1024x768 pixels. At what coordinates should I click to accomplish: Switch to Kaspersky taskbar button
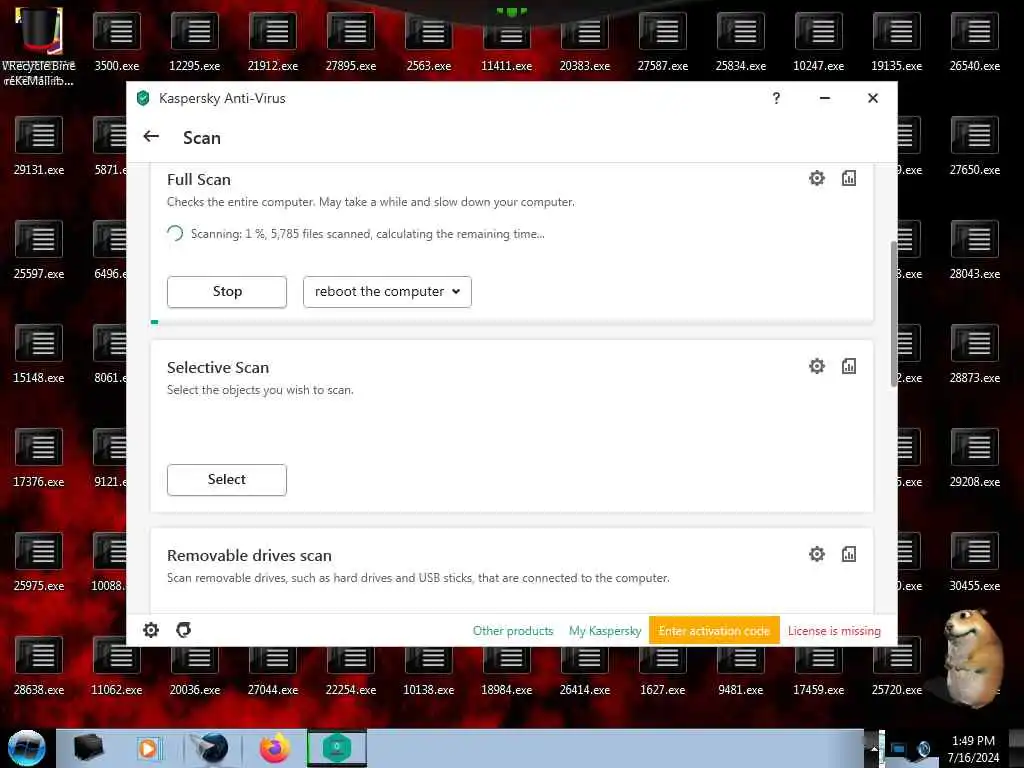337,748
